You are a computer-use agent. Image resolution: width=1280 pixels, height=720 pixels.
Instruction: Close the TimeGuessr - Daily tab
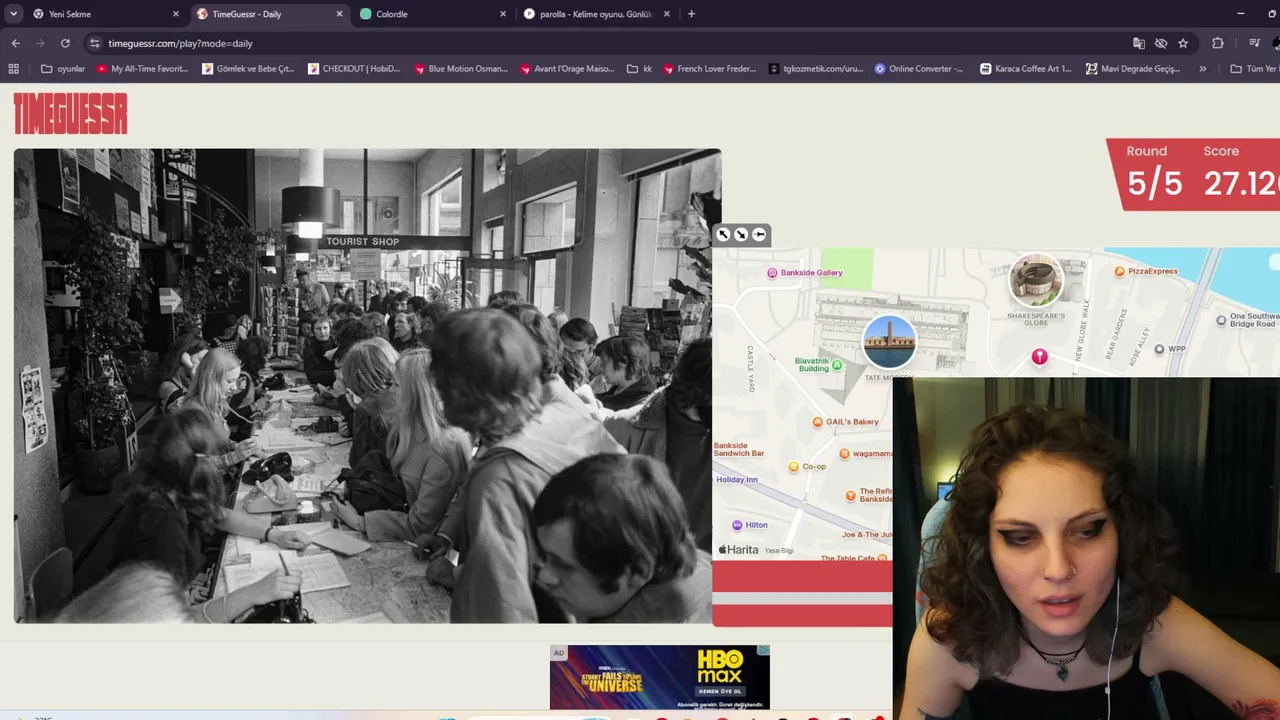(x=339, y=14)
